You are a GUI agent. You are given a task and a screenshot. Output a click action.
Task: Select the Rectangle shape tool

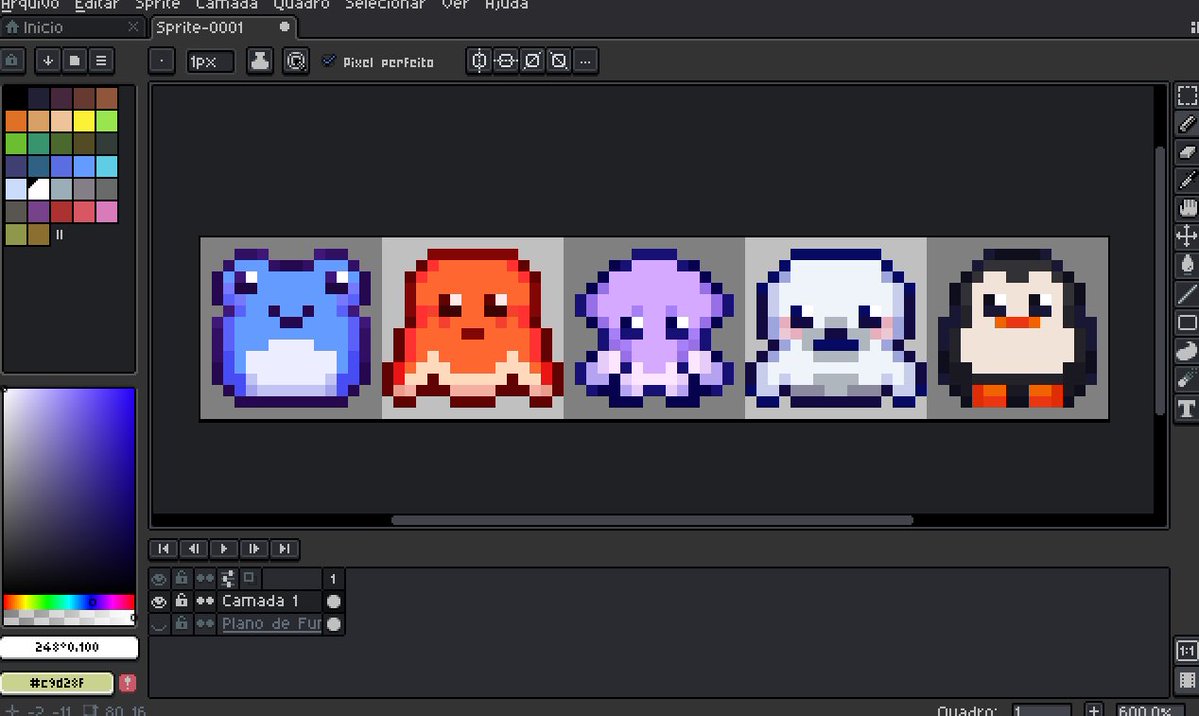[1186, 322]
